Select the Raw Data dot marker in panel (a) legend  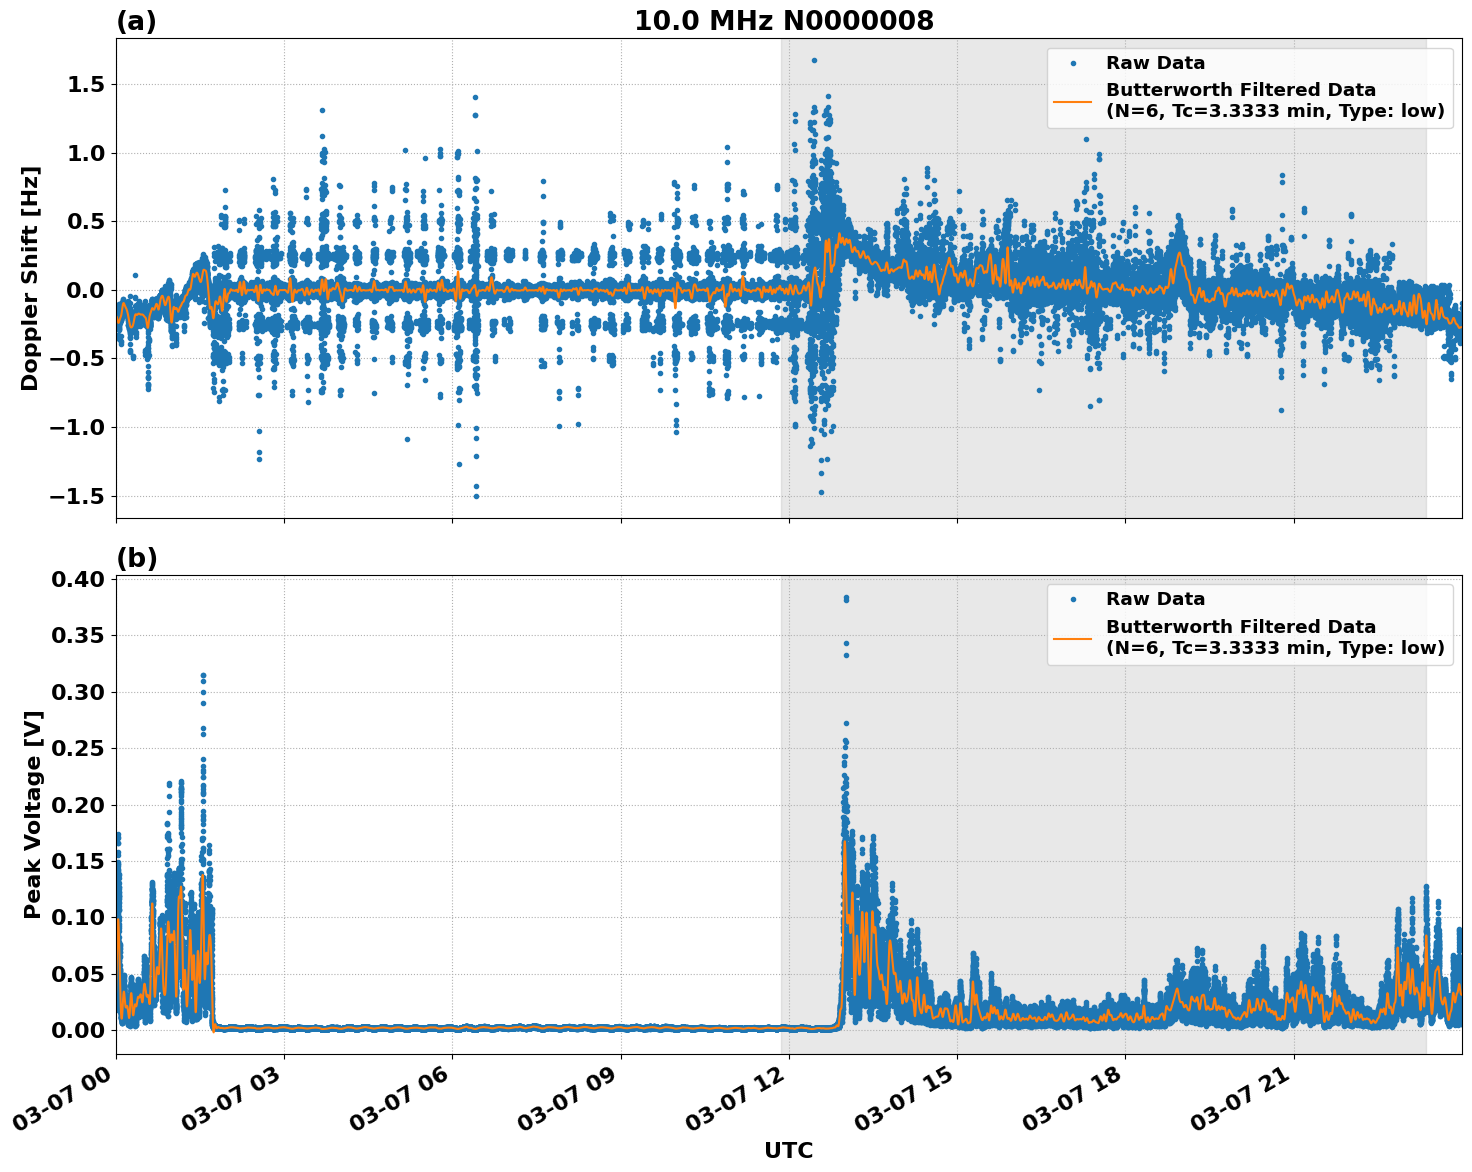1073,63
